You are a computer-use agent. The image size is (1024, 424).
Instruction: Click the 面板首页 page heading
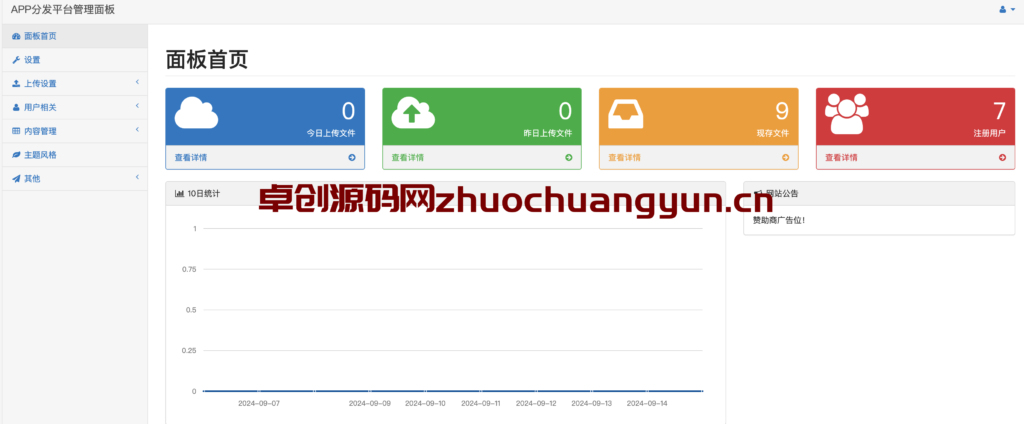point(207,59)
